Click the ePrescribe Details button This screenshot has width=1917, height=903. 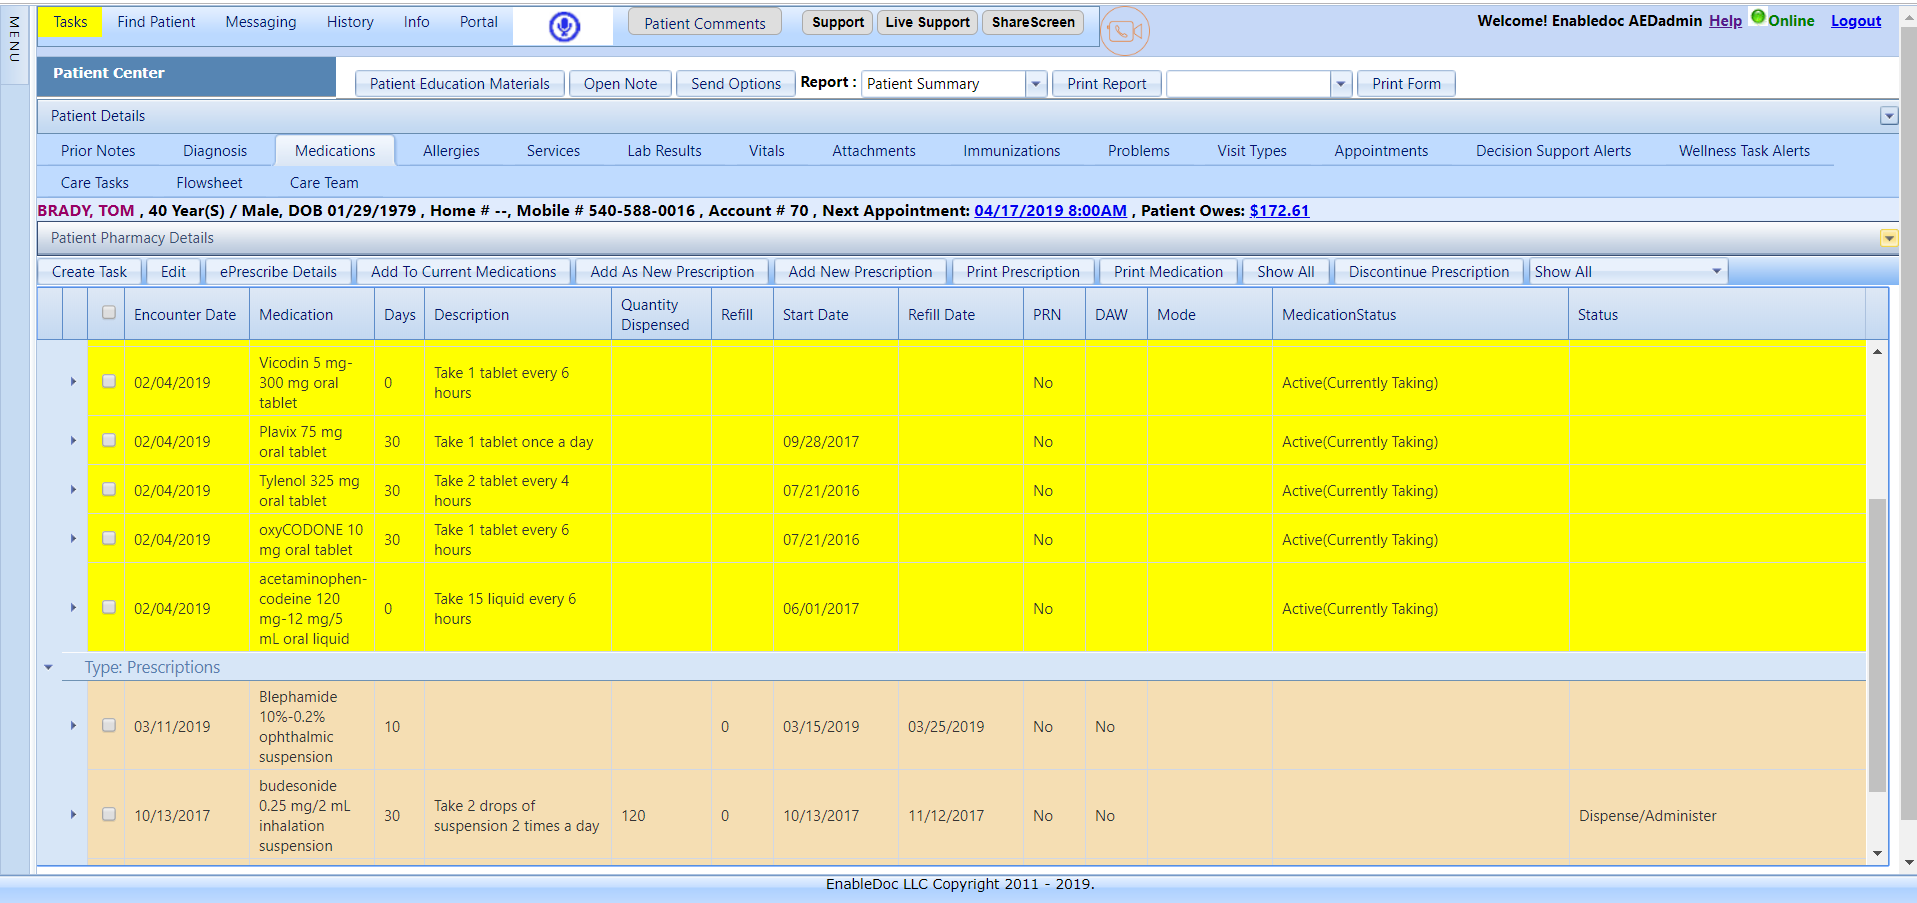[x=278, y=272]
